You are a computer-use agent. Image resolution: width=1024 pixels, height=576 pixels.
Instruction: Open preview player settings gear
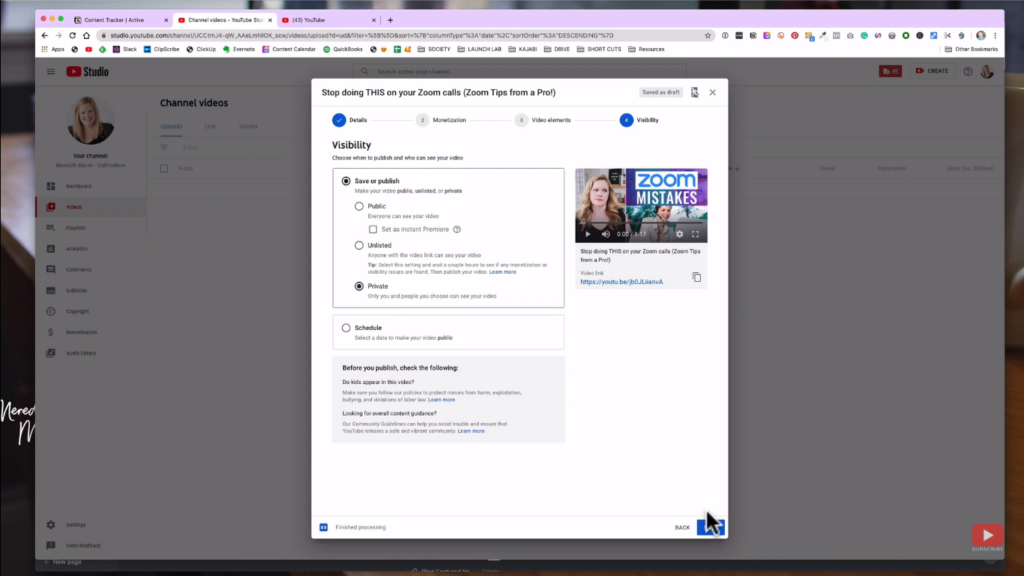pyautogui.click(x=679, y=234)
